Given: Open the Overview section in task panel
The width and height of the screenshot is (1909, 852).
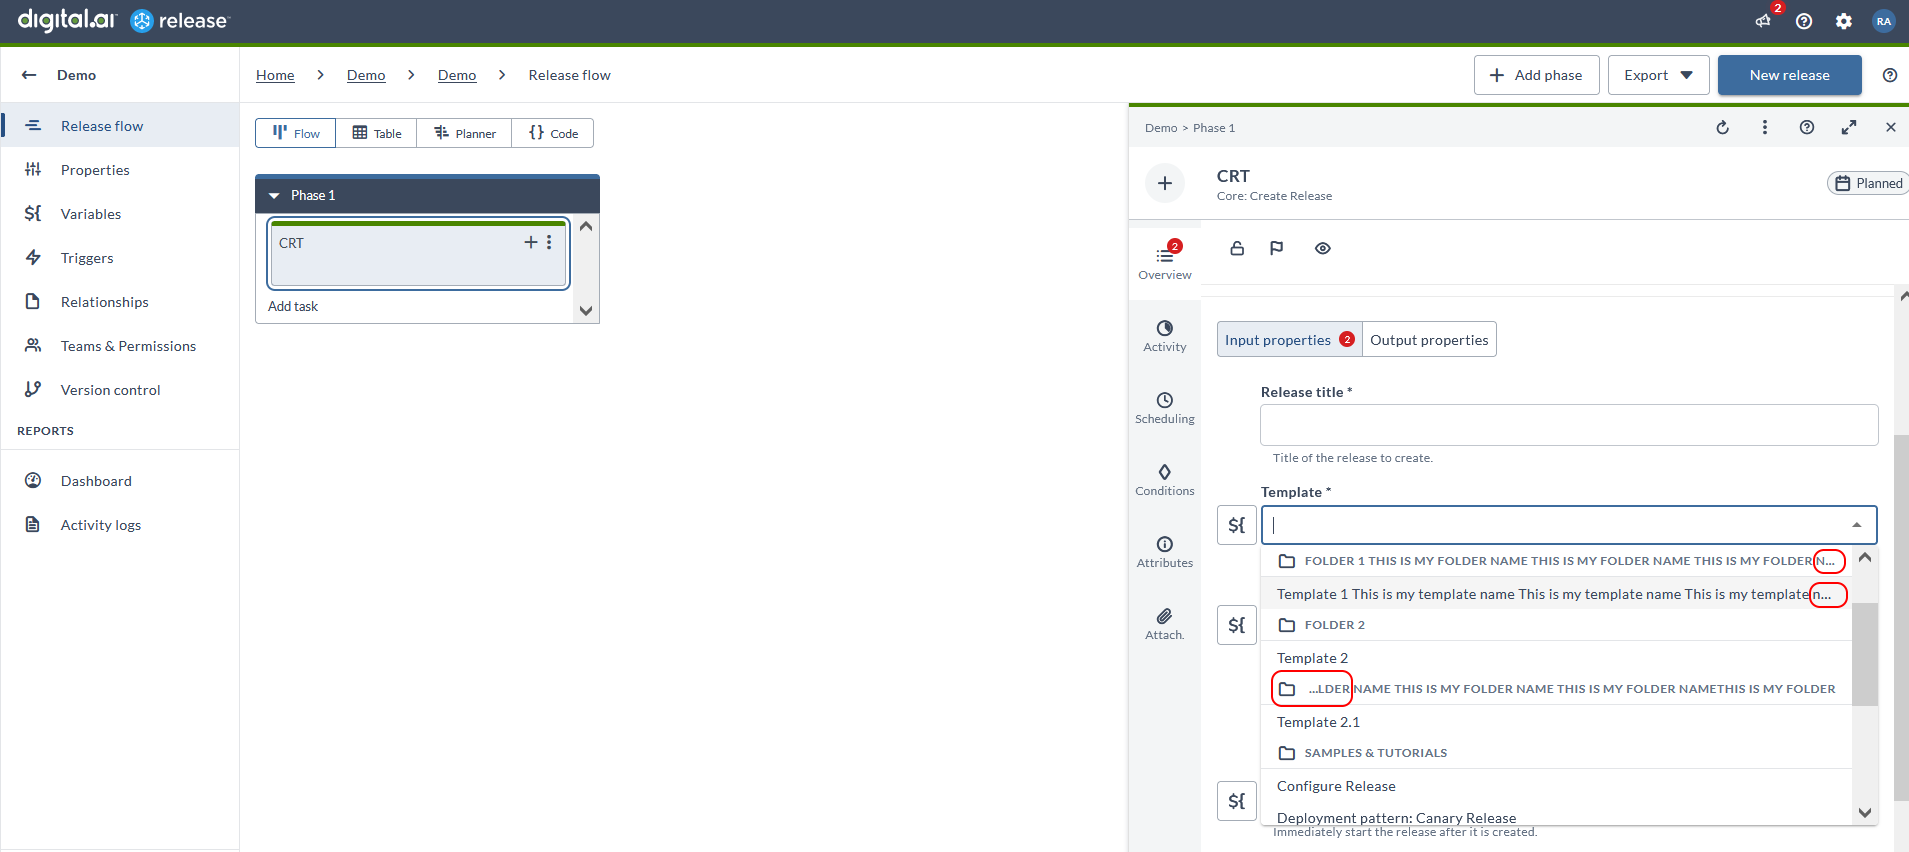Looking at the screenshot, I should [x=1165, y=262].
